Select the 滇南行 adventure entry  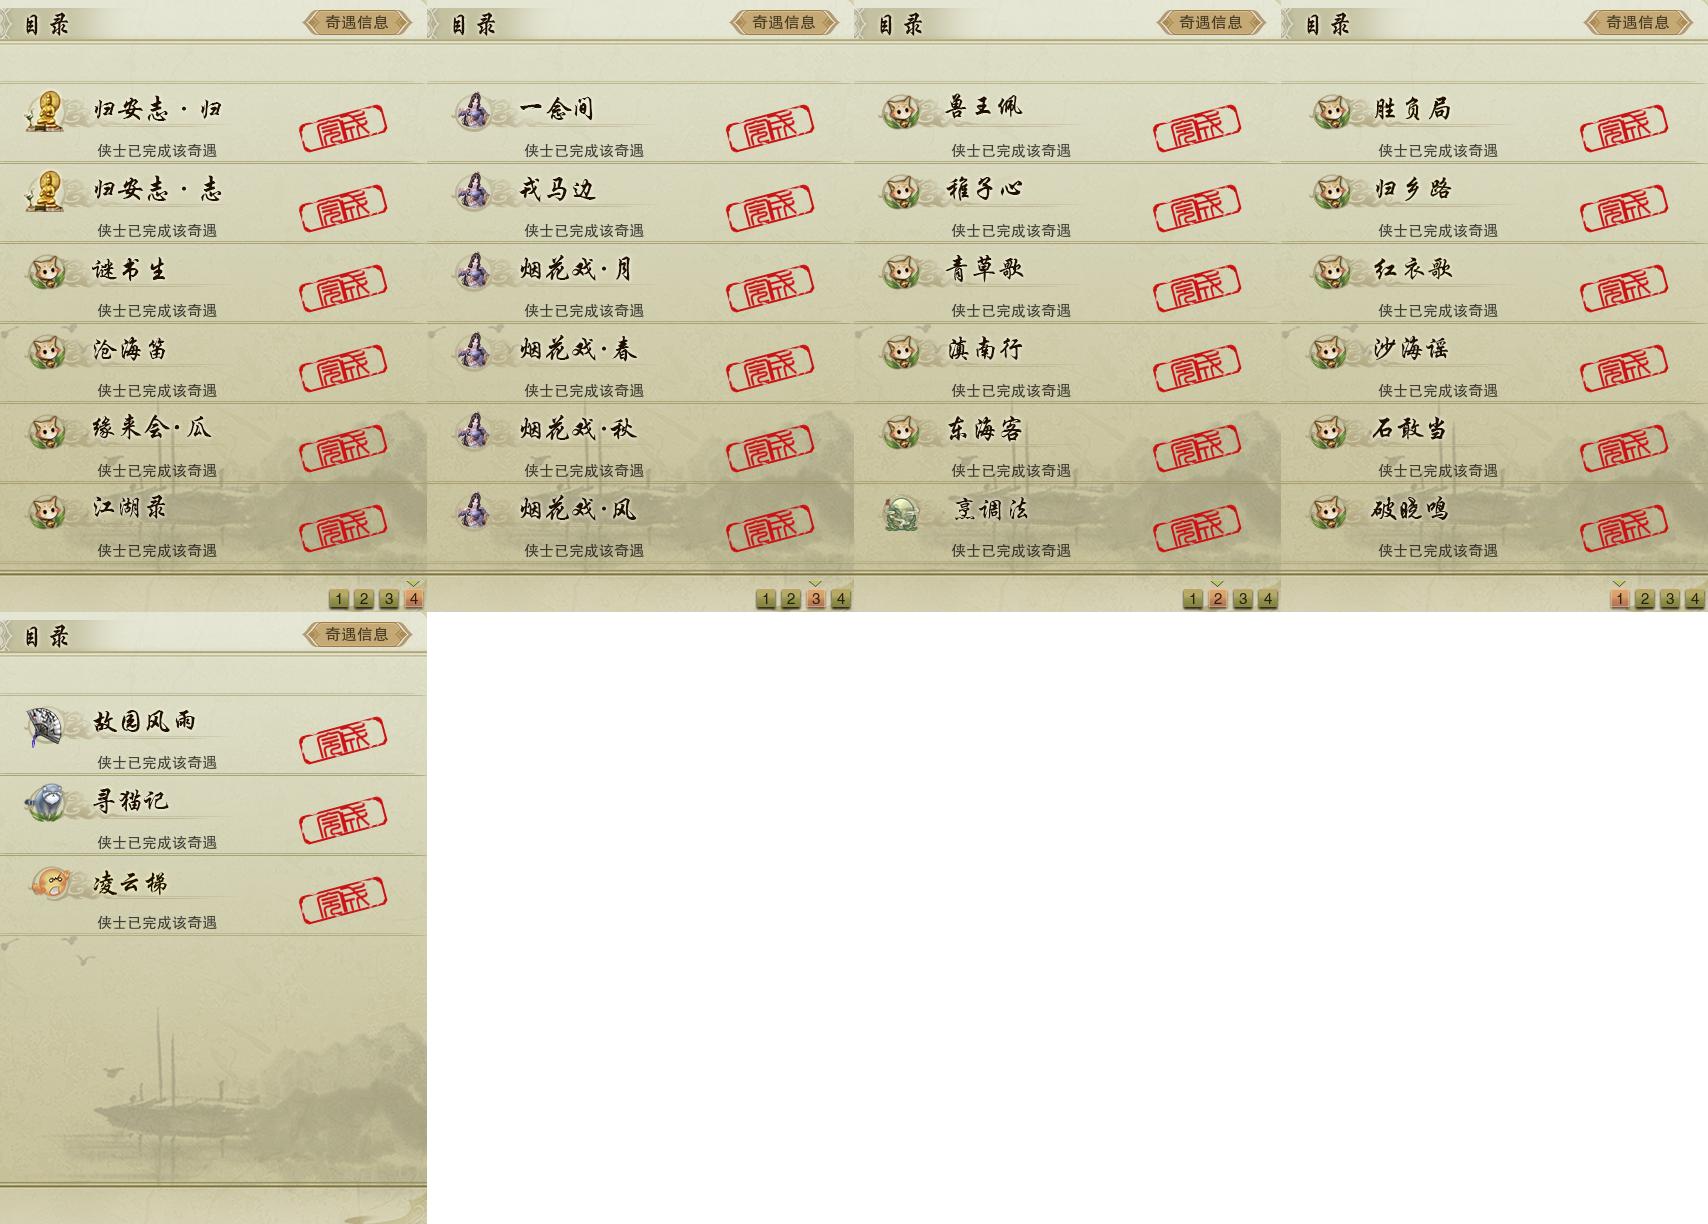click(x=1067, y=363)
